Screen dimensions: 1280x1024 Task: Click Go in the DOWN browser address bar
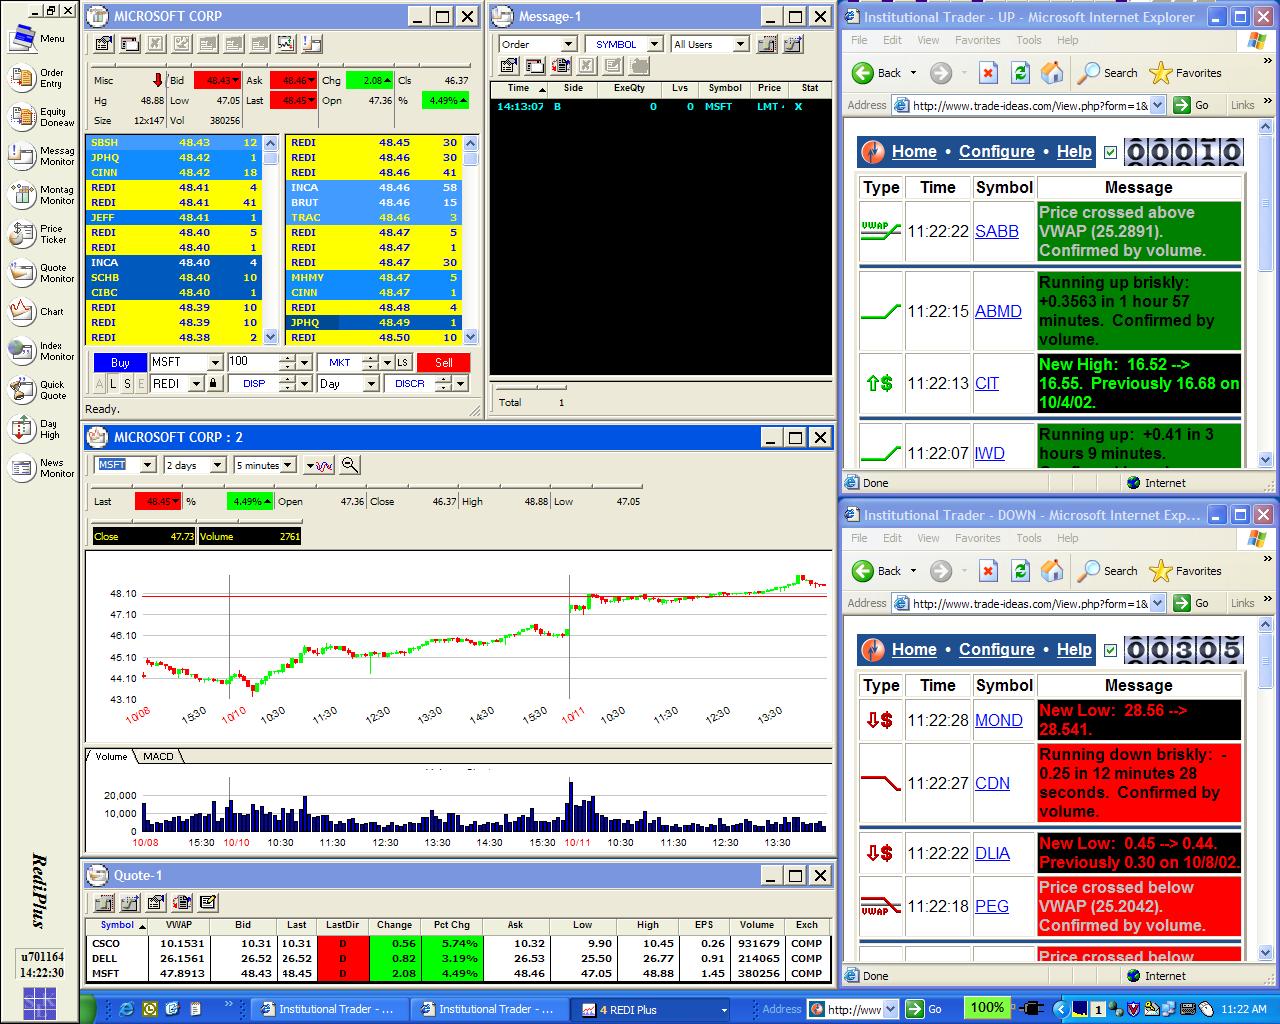[1192, 603]
